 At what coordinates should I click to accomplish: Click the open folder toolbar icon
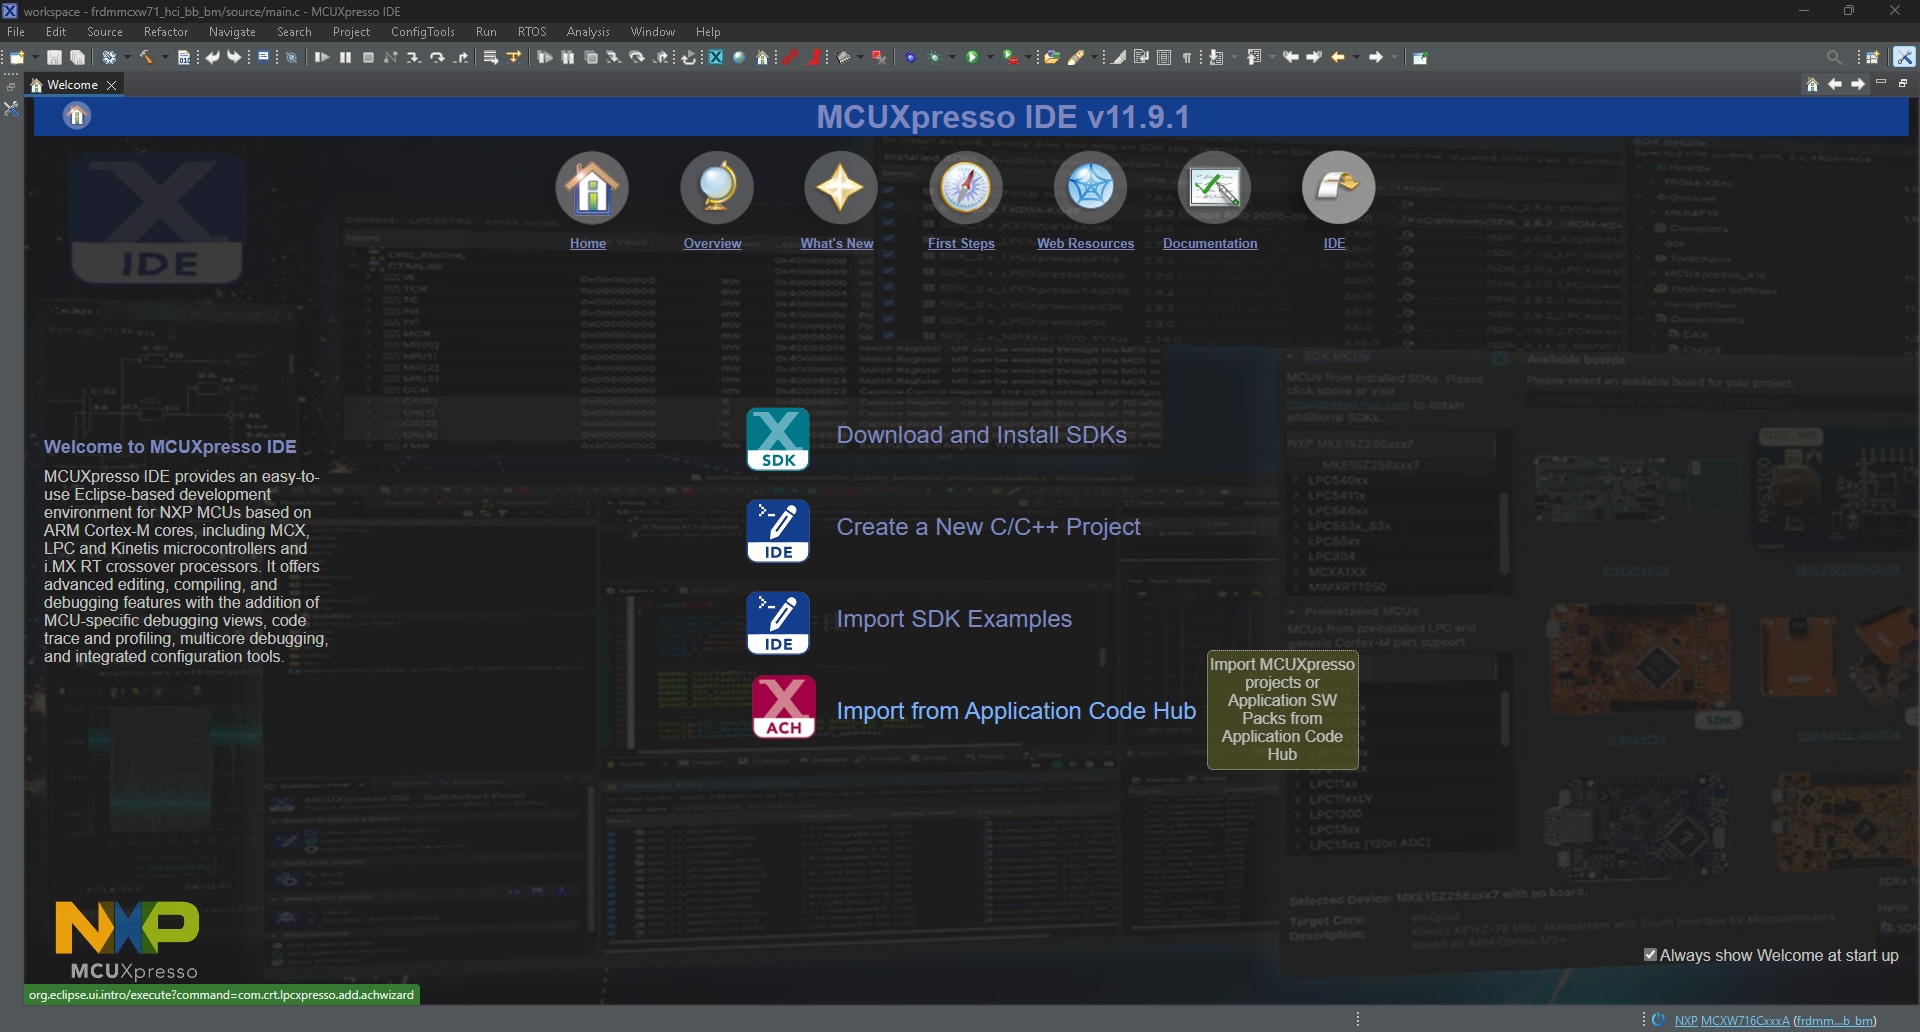click(1052, 57)
